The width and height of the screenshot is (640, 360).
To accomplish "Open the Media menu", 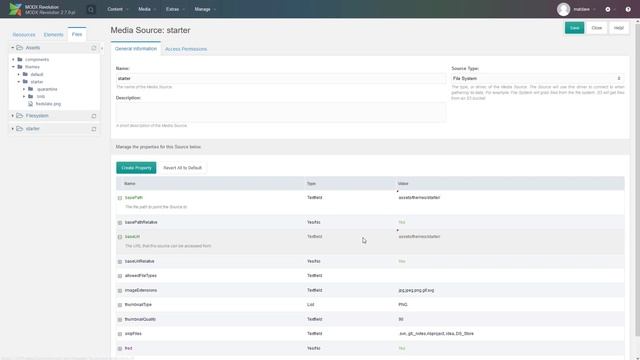I will coord(147,9).
